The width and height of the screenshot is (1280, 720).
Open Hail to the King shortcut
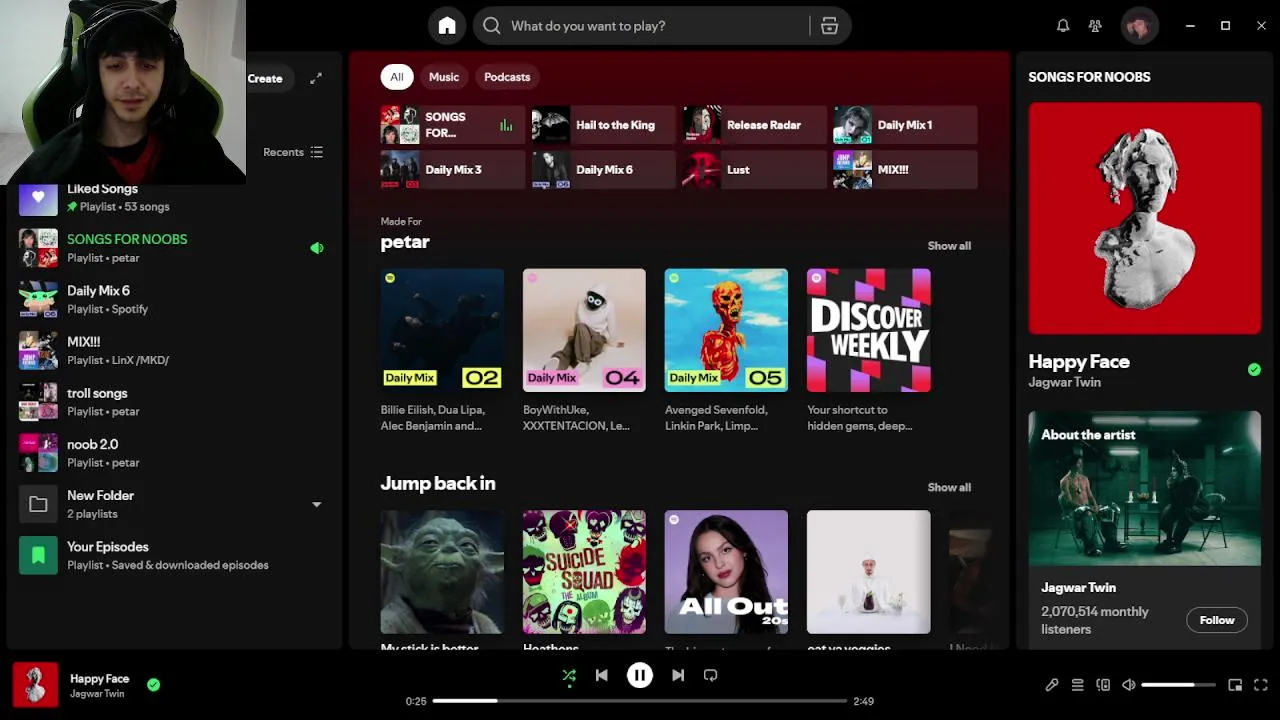click(604, 125)
